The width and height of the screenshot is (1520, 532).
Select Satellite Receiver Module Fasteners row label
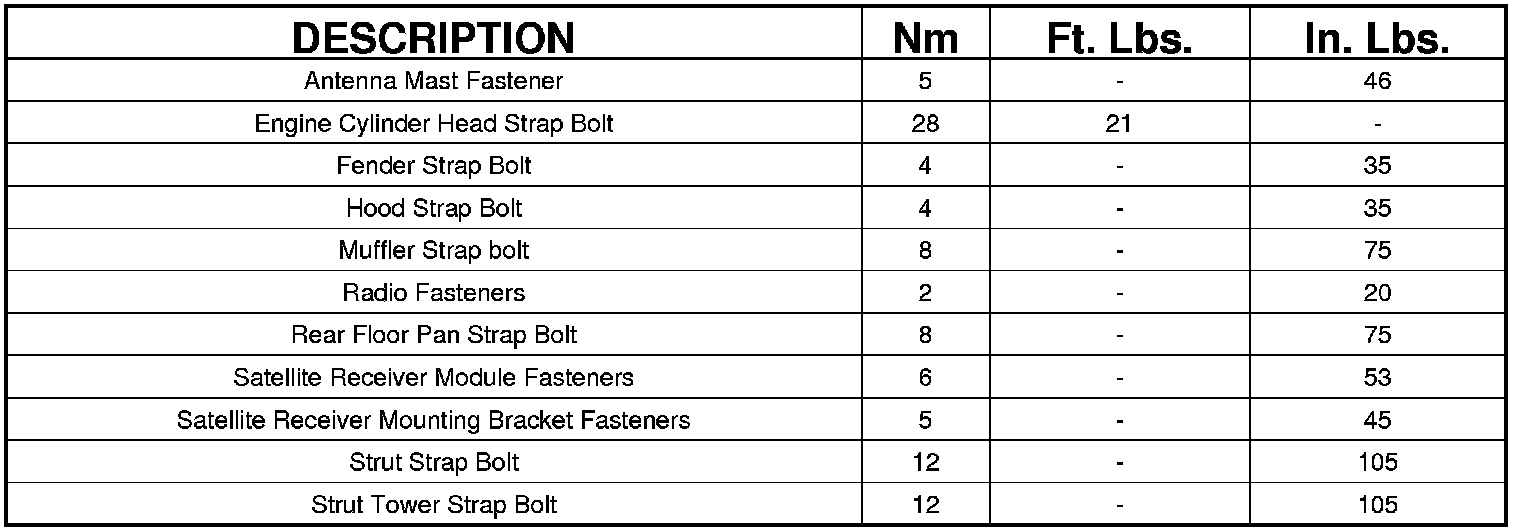pos(433,378)
